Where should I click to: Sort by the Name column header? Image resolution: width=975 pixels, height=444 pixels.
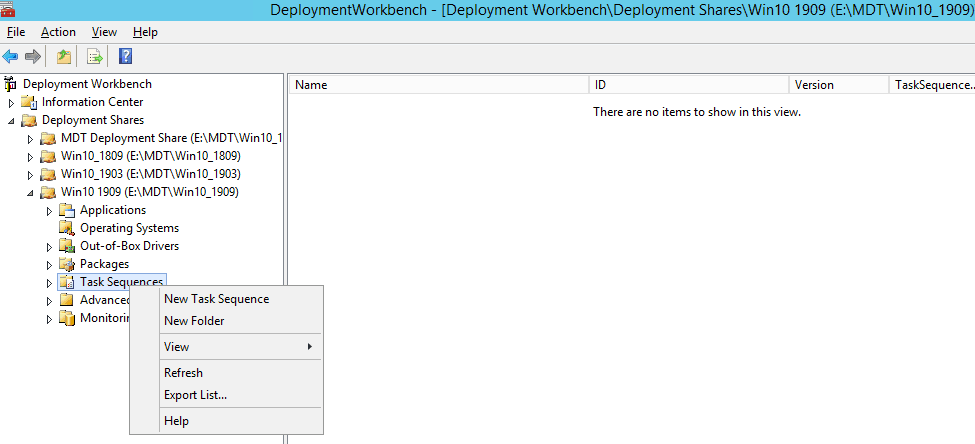(x=439, y=85)
